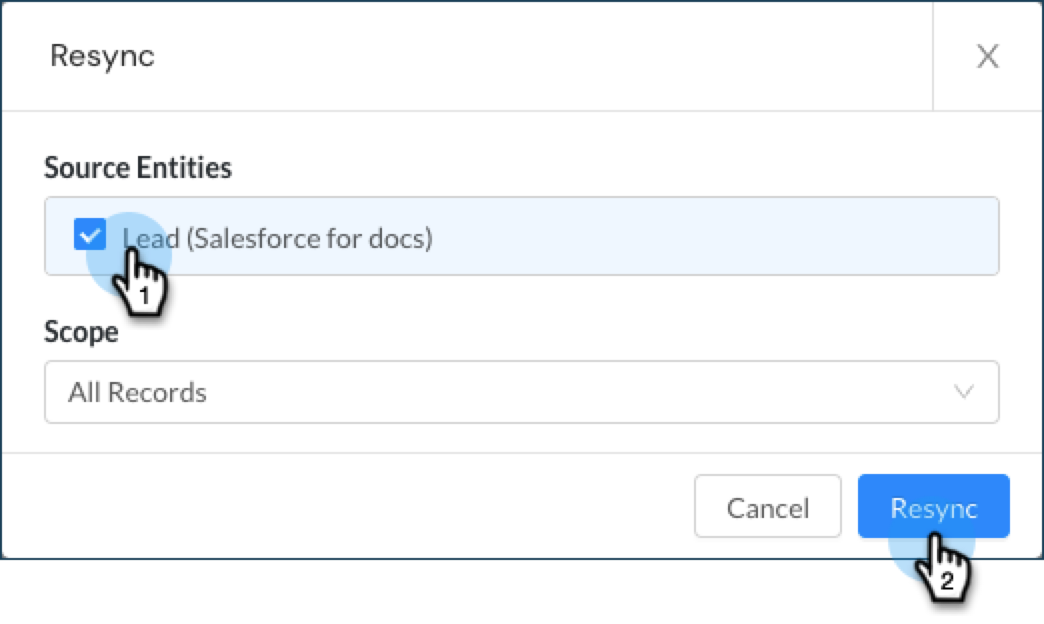Expand the All Records combo box

tap(521, 392)
